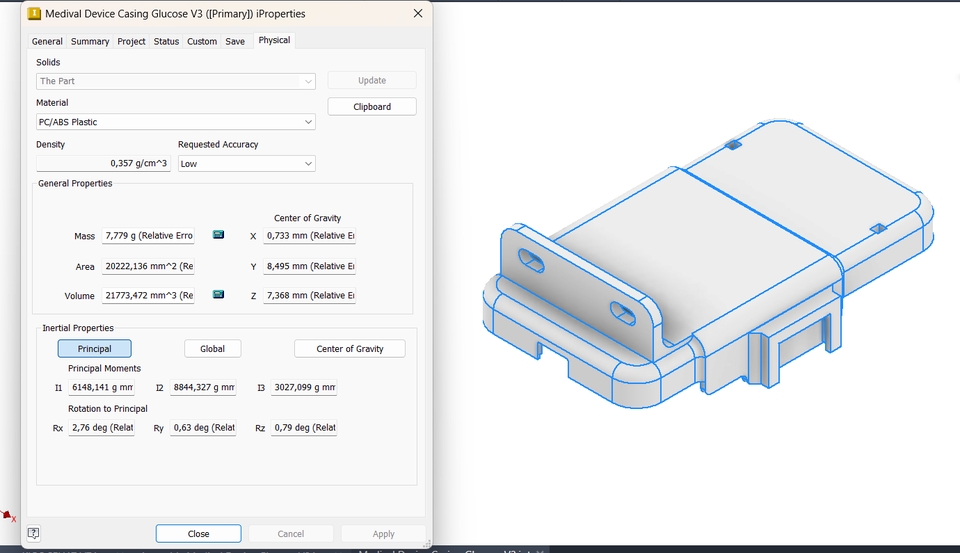Click the calculator icon next to Volume
The image size is (960, 553).
218,295
